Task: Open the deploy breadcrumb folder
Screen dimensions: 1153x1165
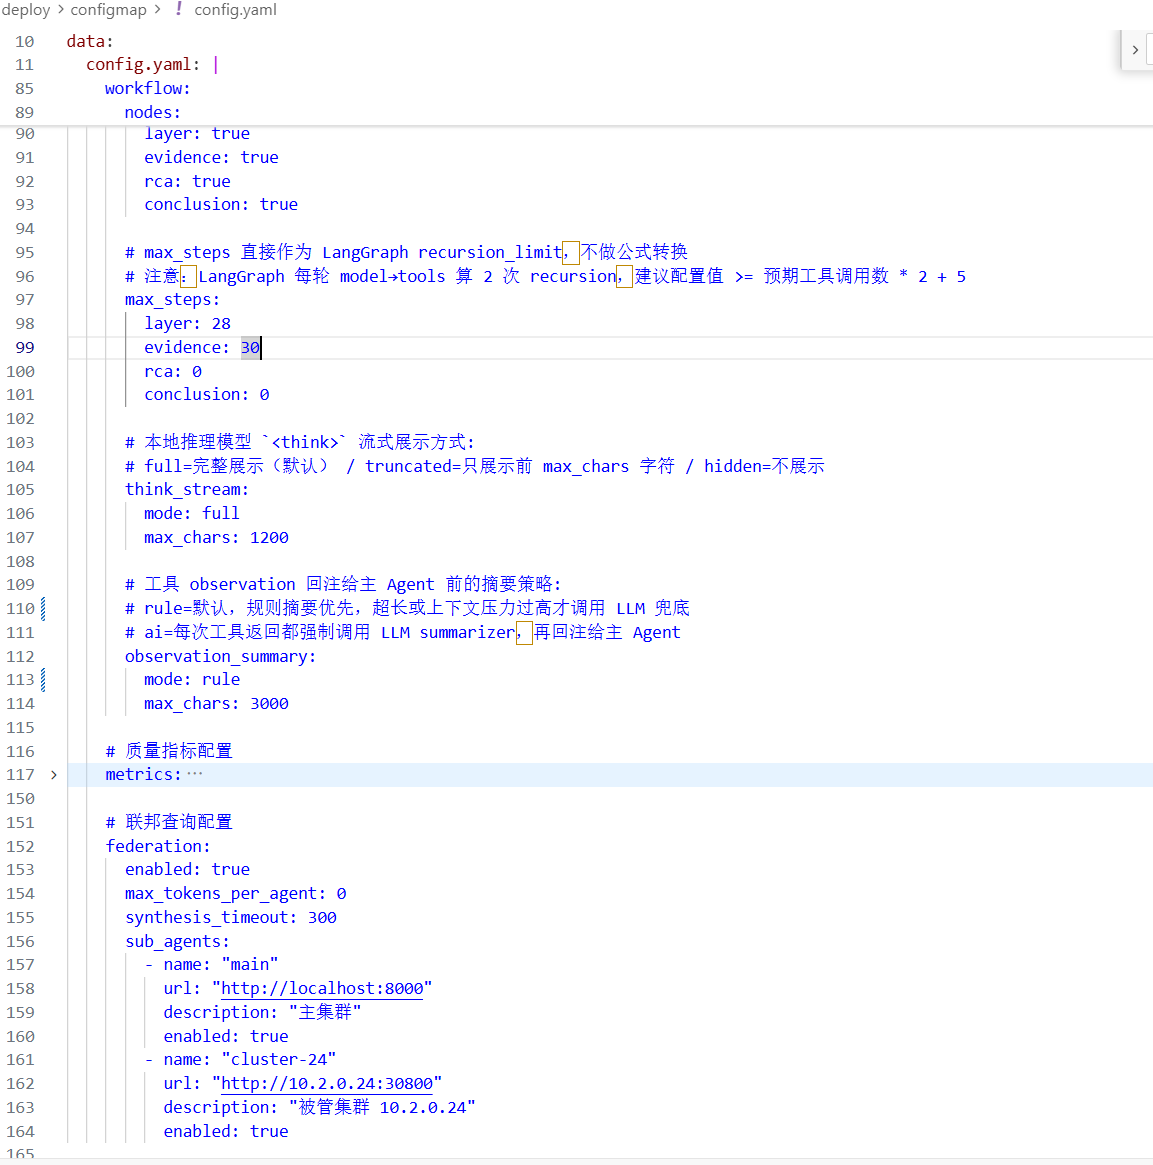Action: (x=26, y=10)
